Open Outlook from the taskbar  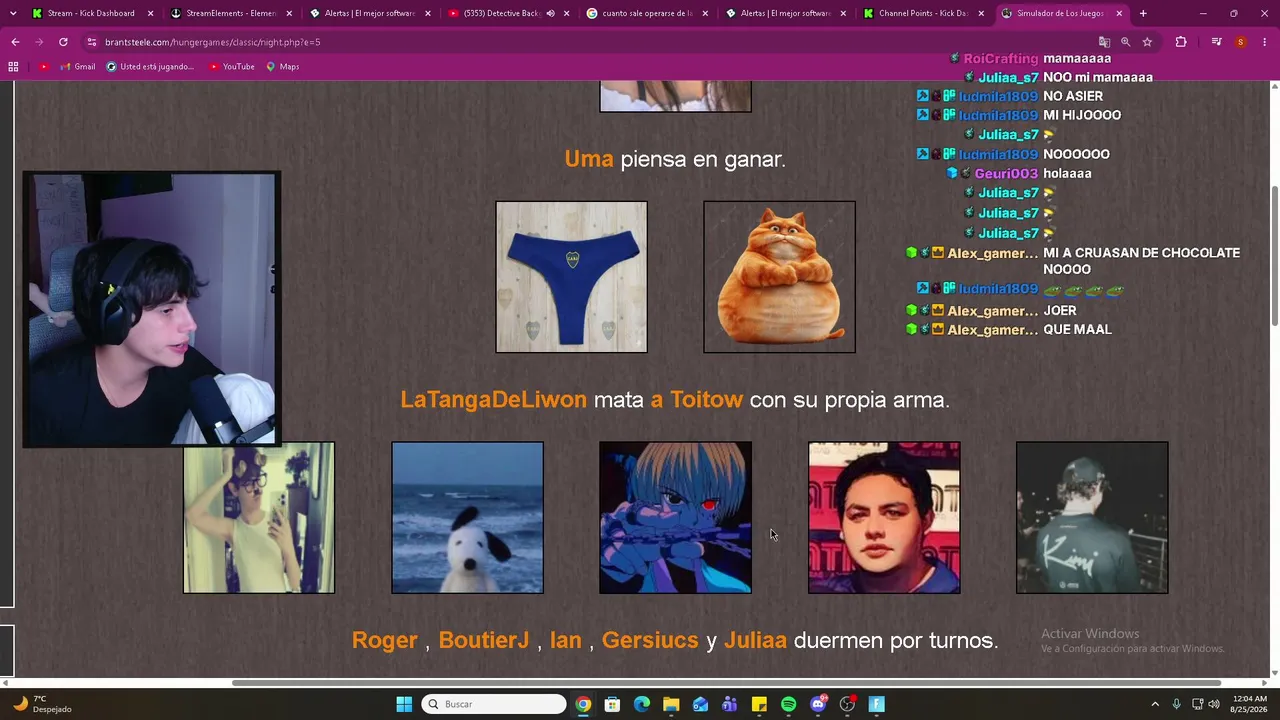pos(700,704)
